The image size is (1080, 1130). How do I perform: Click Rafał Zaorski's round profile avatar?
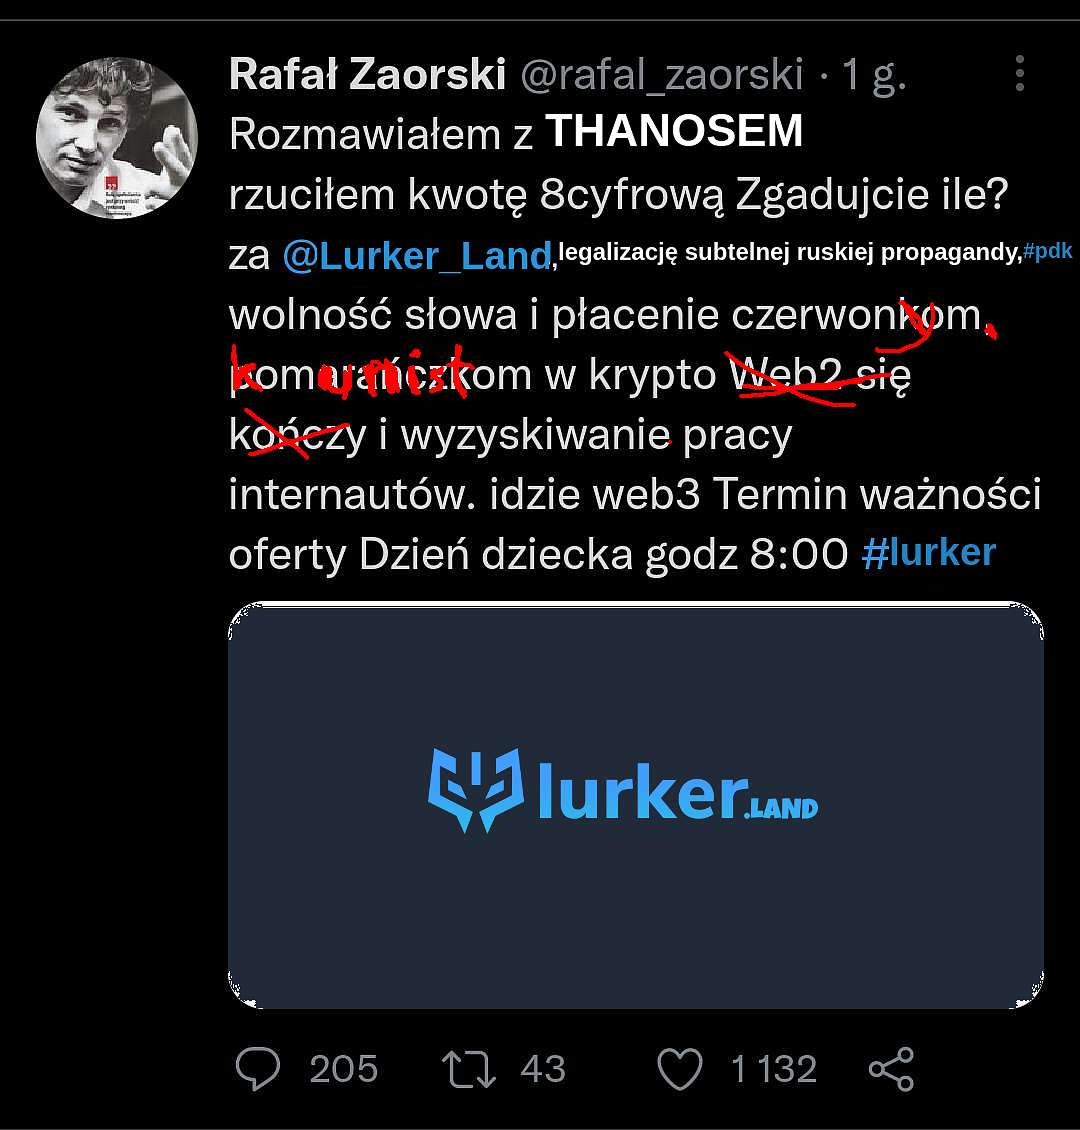pos(117,138)
